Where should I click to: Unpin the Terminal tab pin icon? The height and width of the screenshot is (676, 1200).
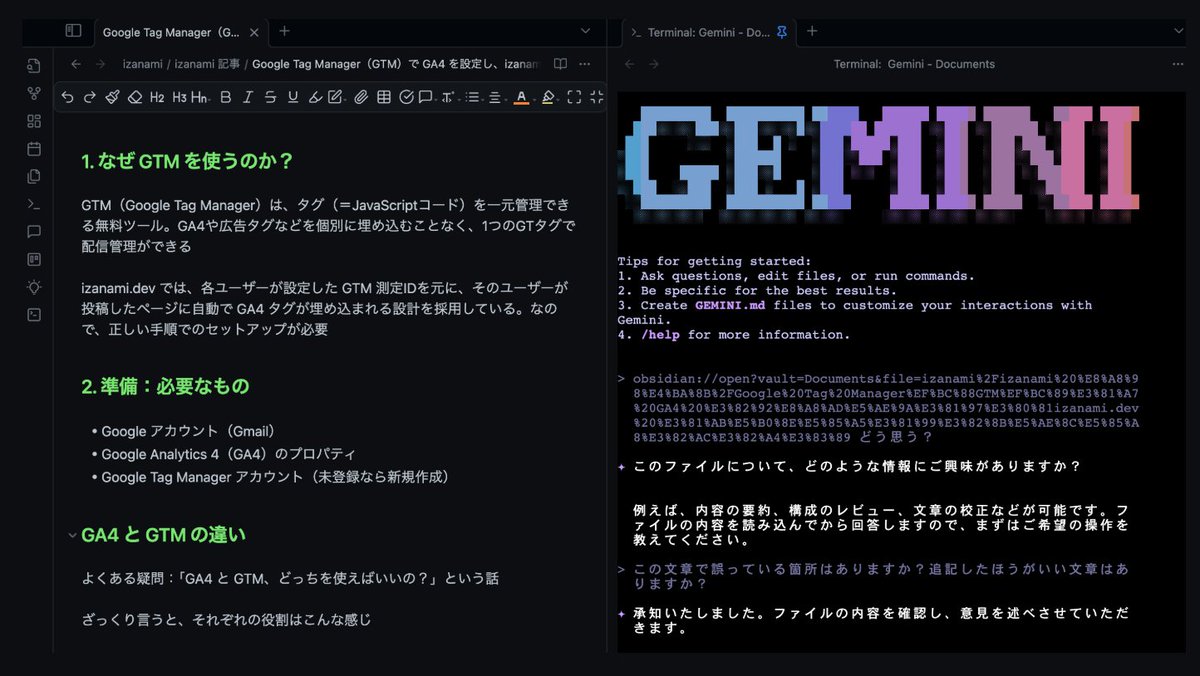click(781, 32)
